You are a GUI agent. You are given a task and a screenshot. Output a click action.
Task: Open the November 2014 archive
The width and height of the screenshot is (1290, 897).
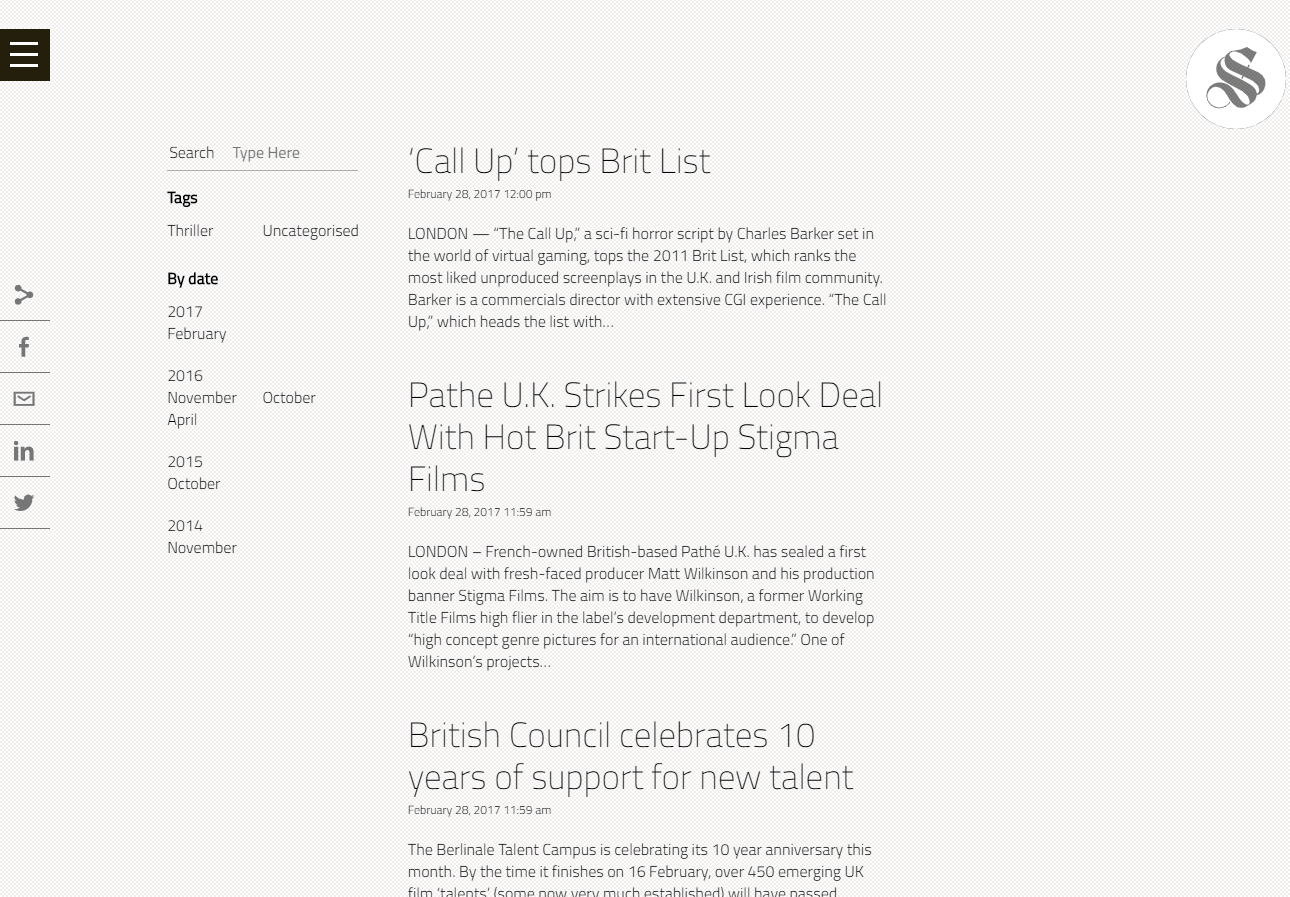(202, 548)
